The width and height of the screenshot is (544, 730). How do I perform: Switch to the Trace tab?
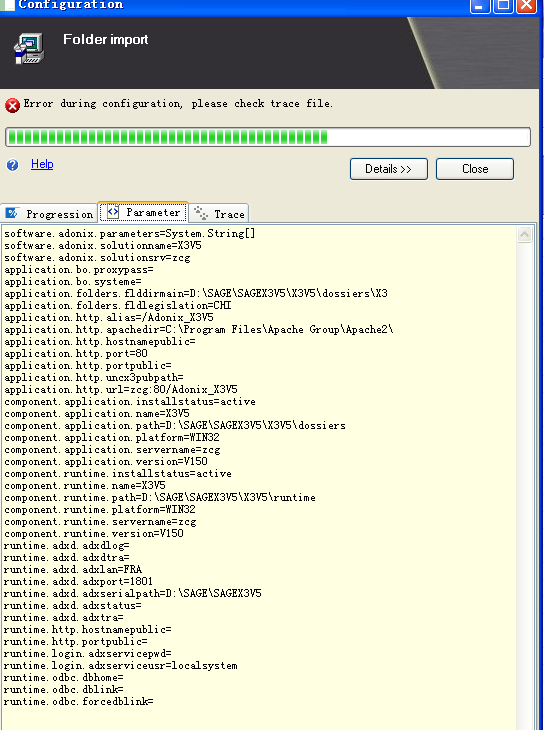[219, 214]
